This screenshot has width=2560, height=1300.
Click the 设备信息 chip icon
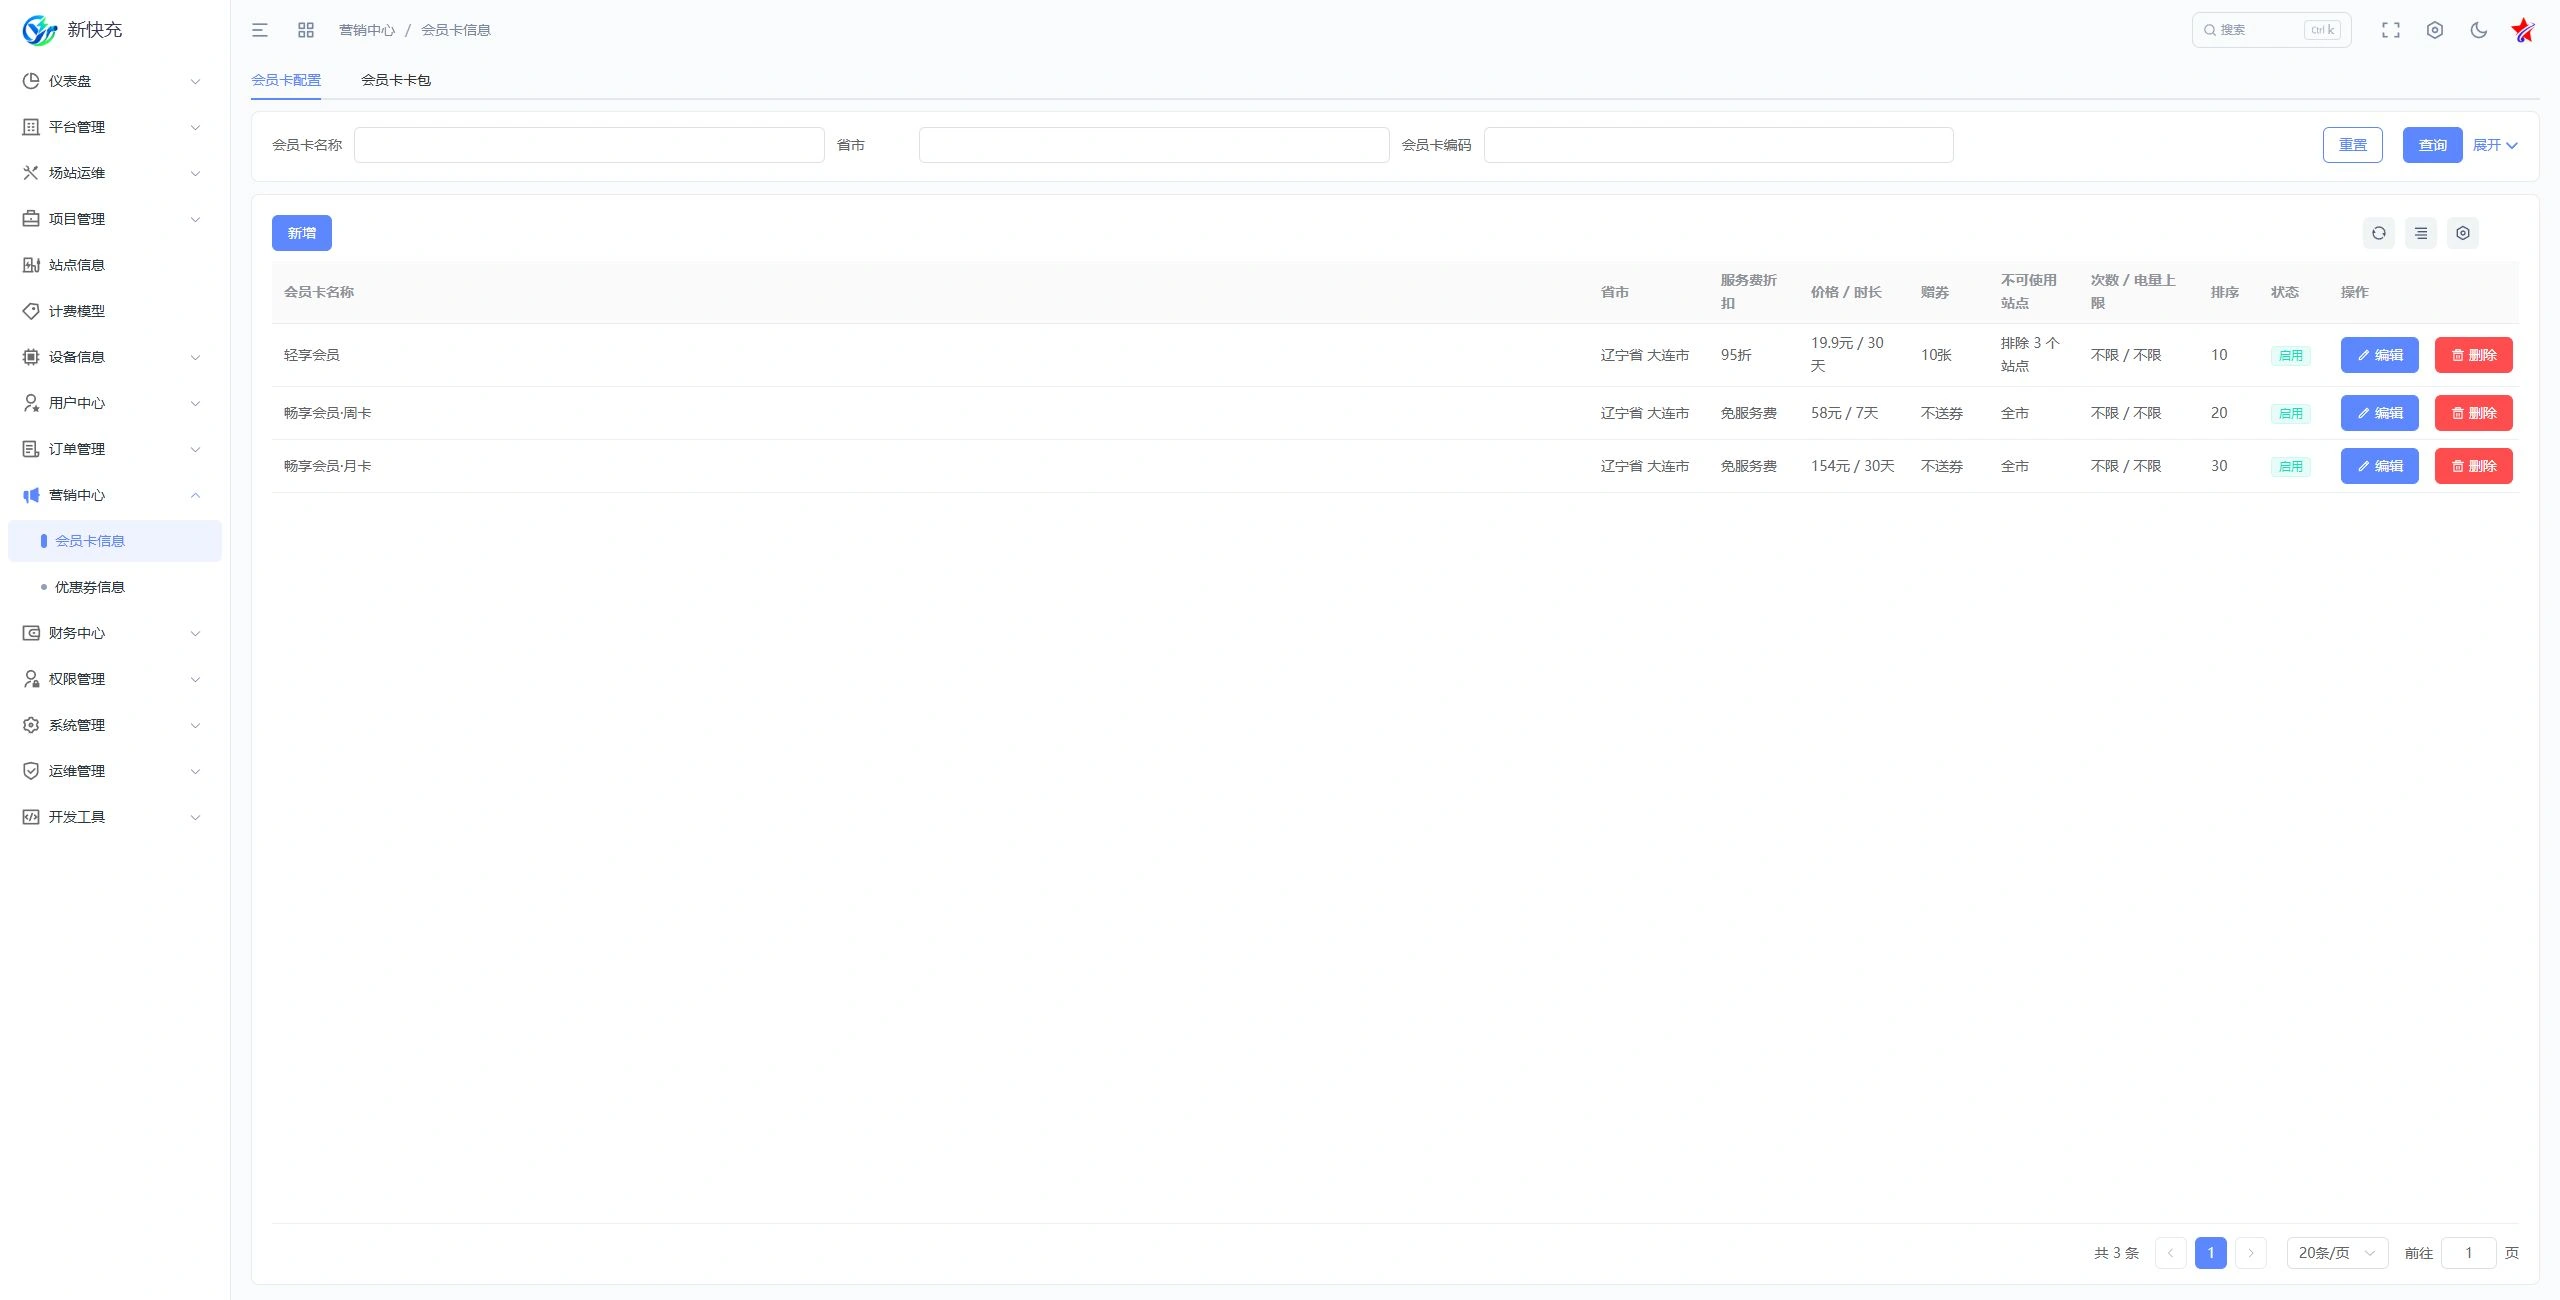pyautogui.click(x=31, y=357)
